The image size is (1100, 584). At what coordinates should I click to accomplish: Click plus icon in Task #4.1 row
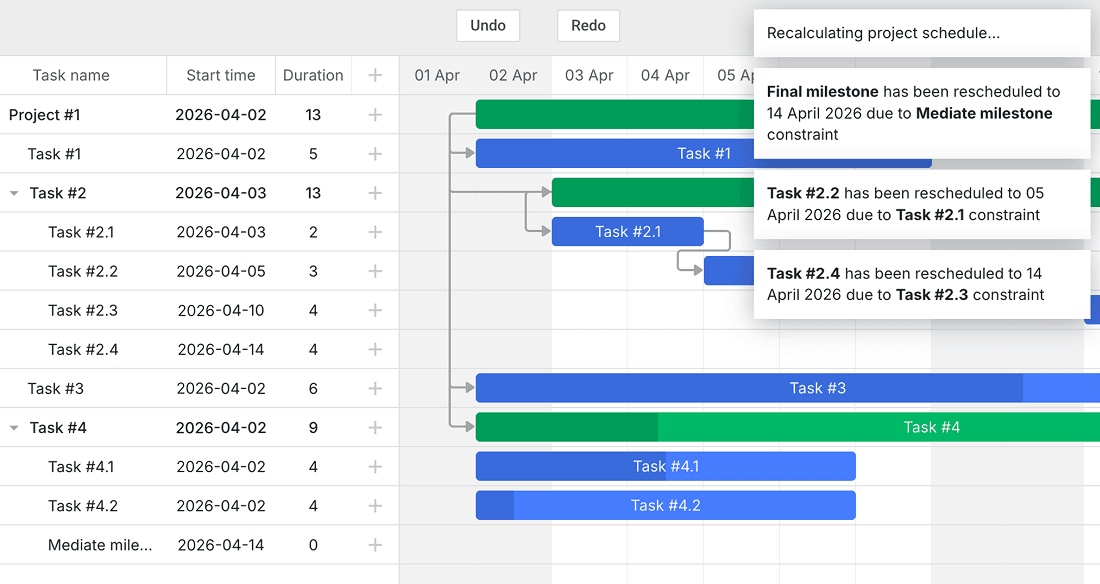coord(375,467)
